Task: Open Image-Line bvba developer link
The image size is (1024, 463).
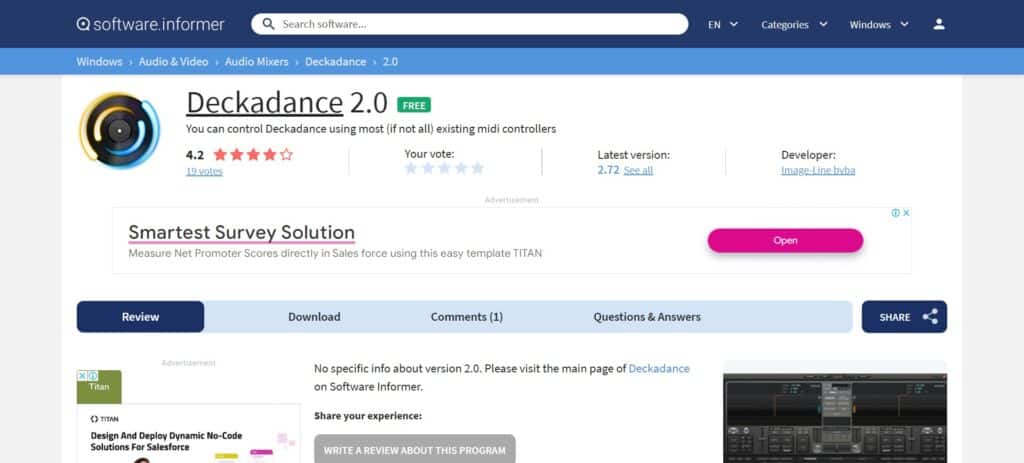Action: coord(818,170)
